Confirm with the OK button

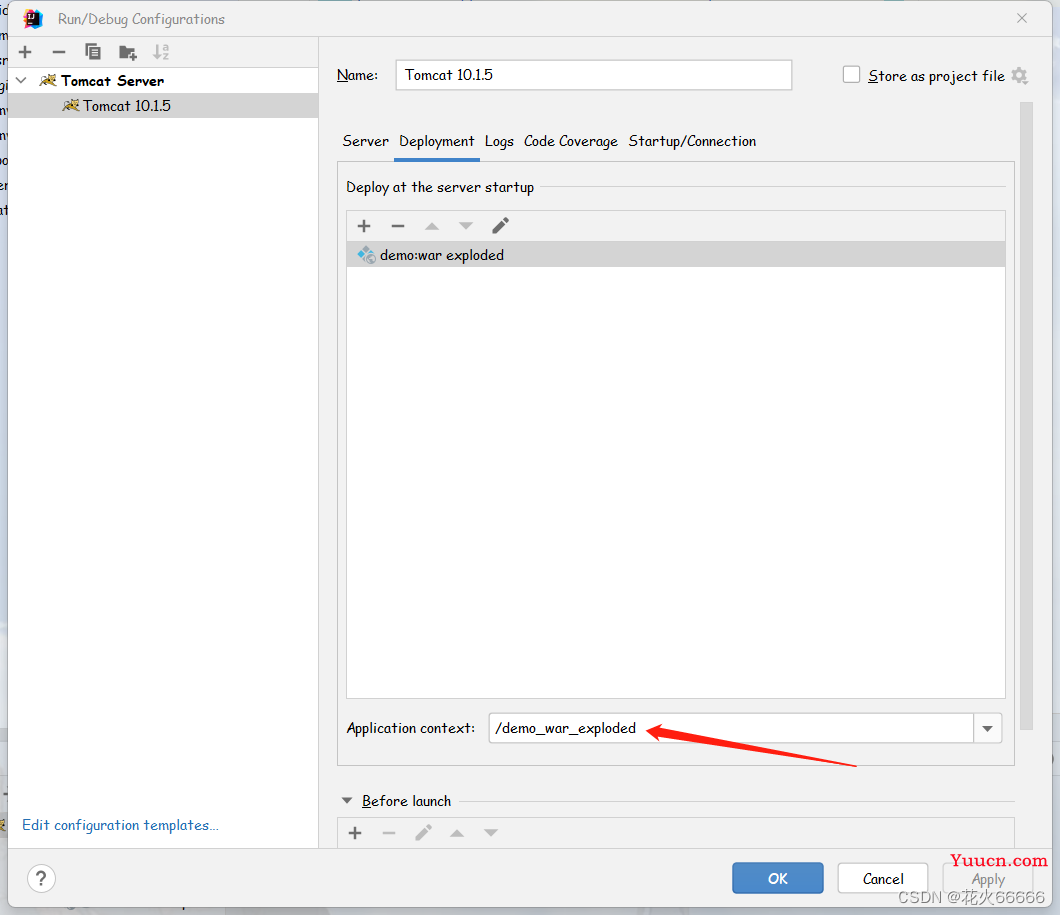777,879
